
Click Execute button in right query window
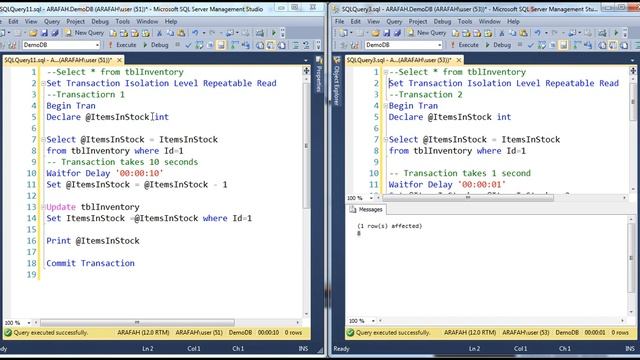[464, 45]
